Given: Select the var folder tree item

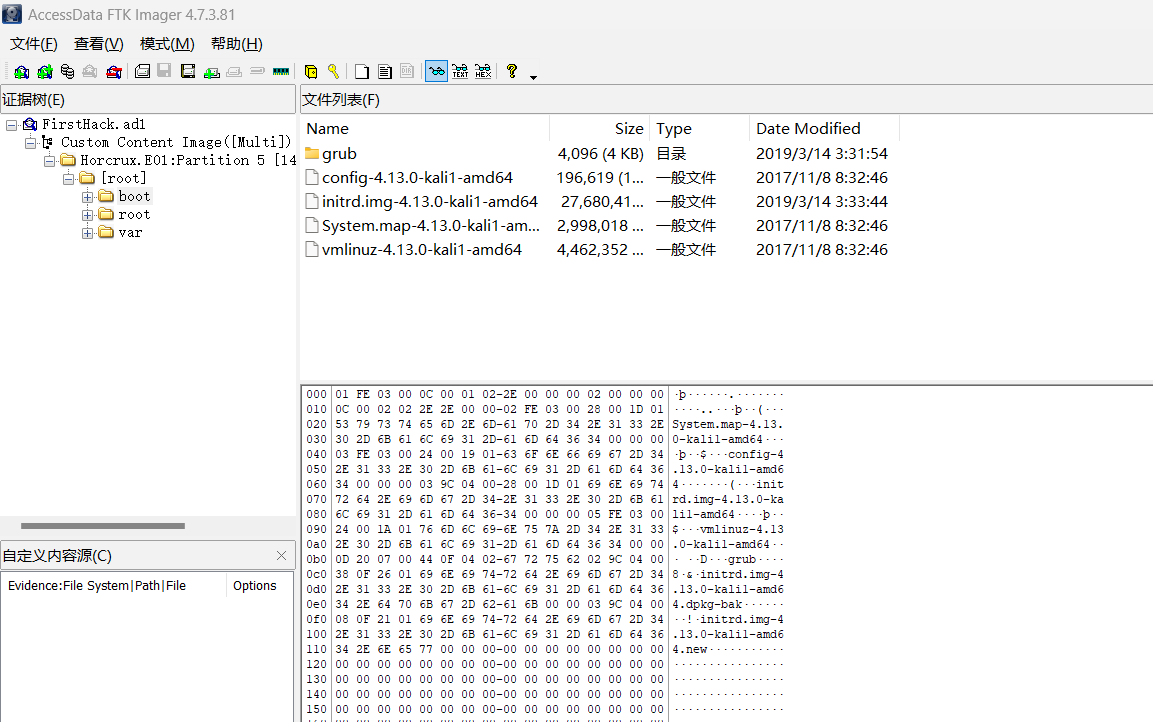Looking at the screenshot, I should click(130, 232).
